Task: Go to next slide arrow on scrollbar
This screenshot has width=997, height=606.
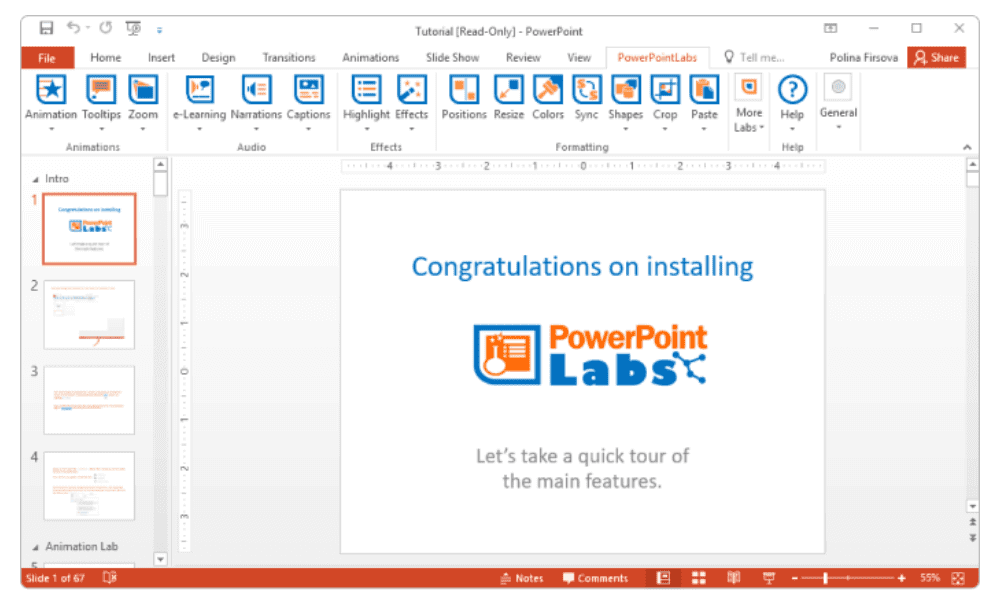Action: point(972,537)
